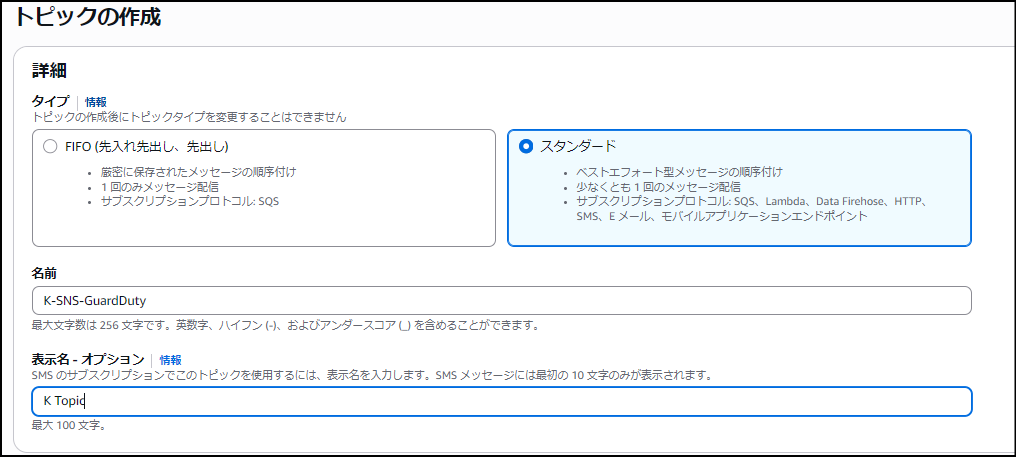Select the スタンダード radio button
The width and height of the screenshot is (1016, 457).
[x=526, y=146]
